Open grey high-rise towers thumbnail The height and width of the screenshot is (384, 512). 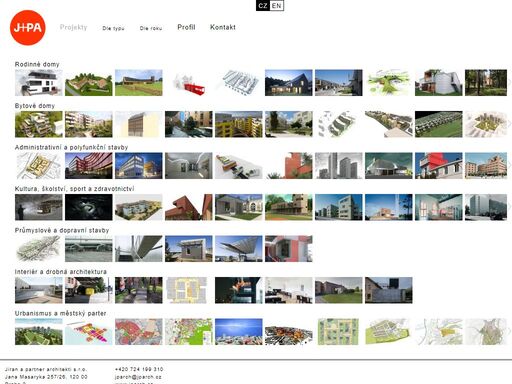coord(339,166)
